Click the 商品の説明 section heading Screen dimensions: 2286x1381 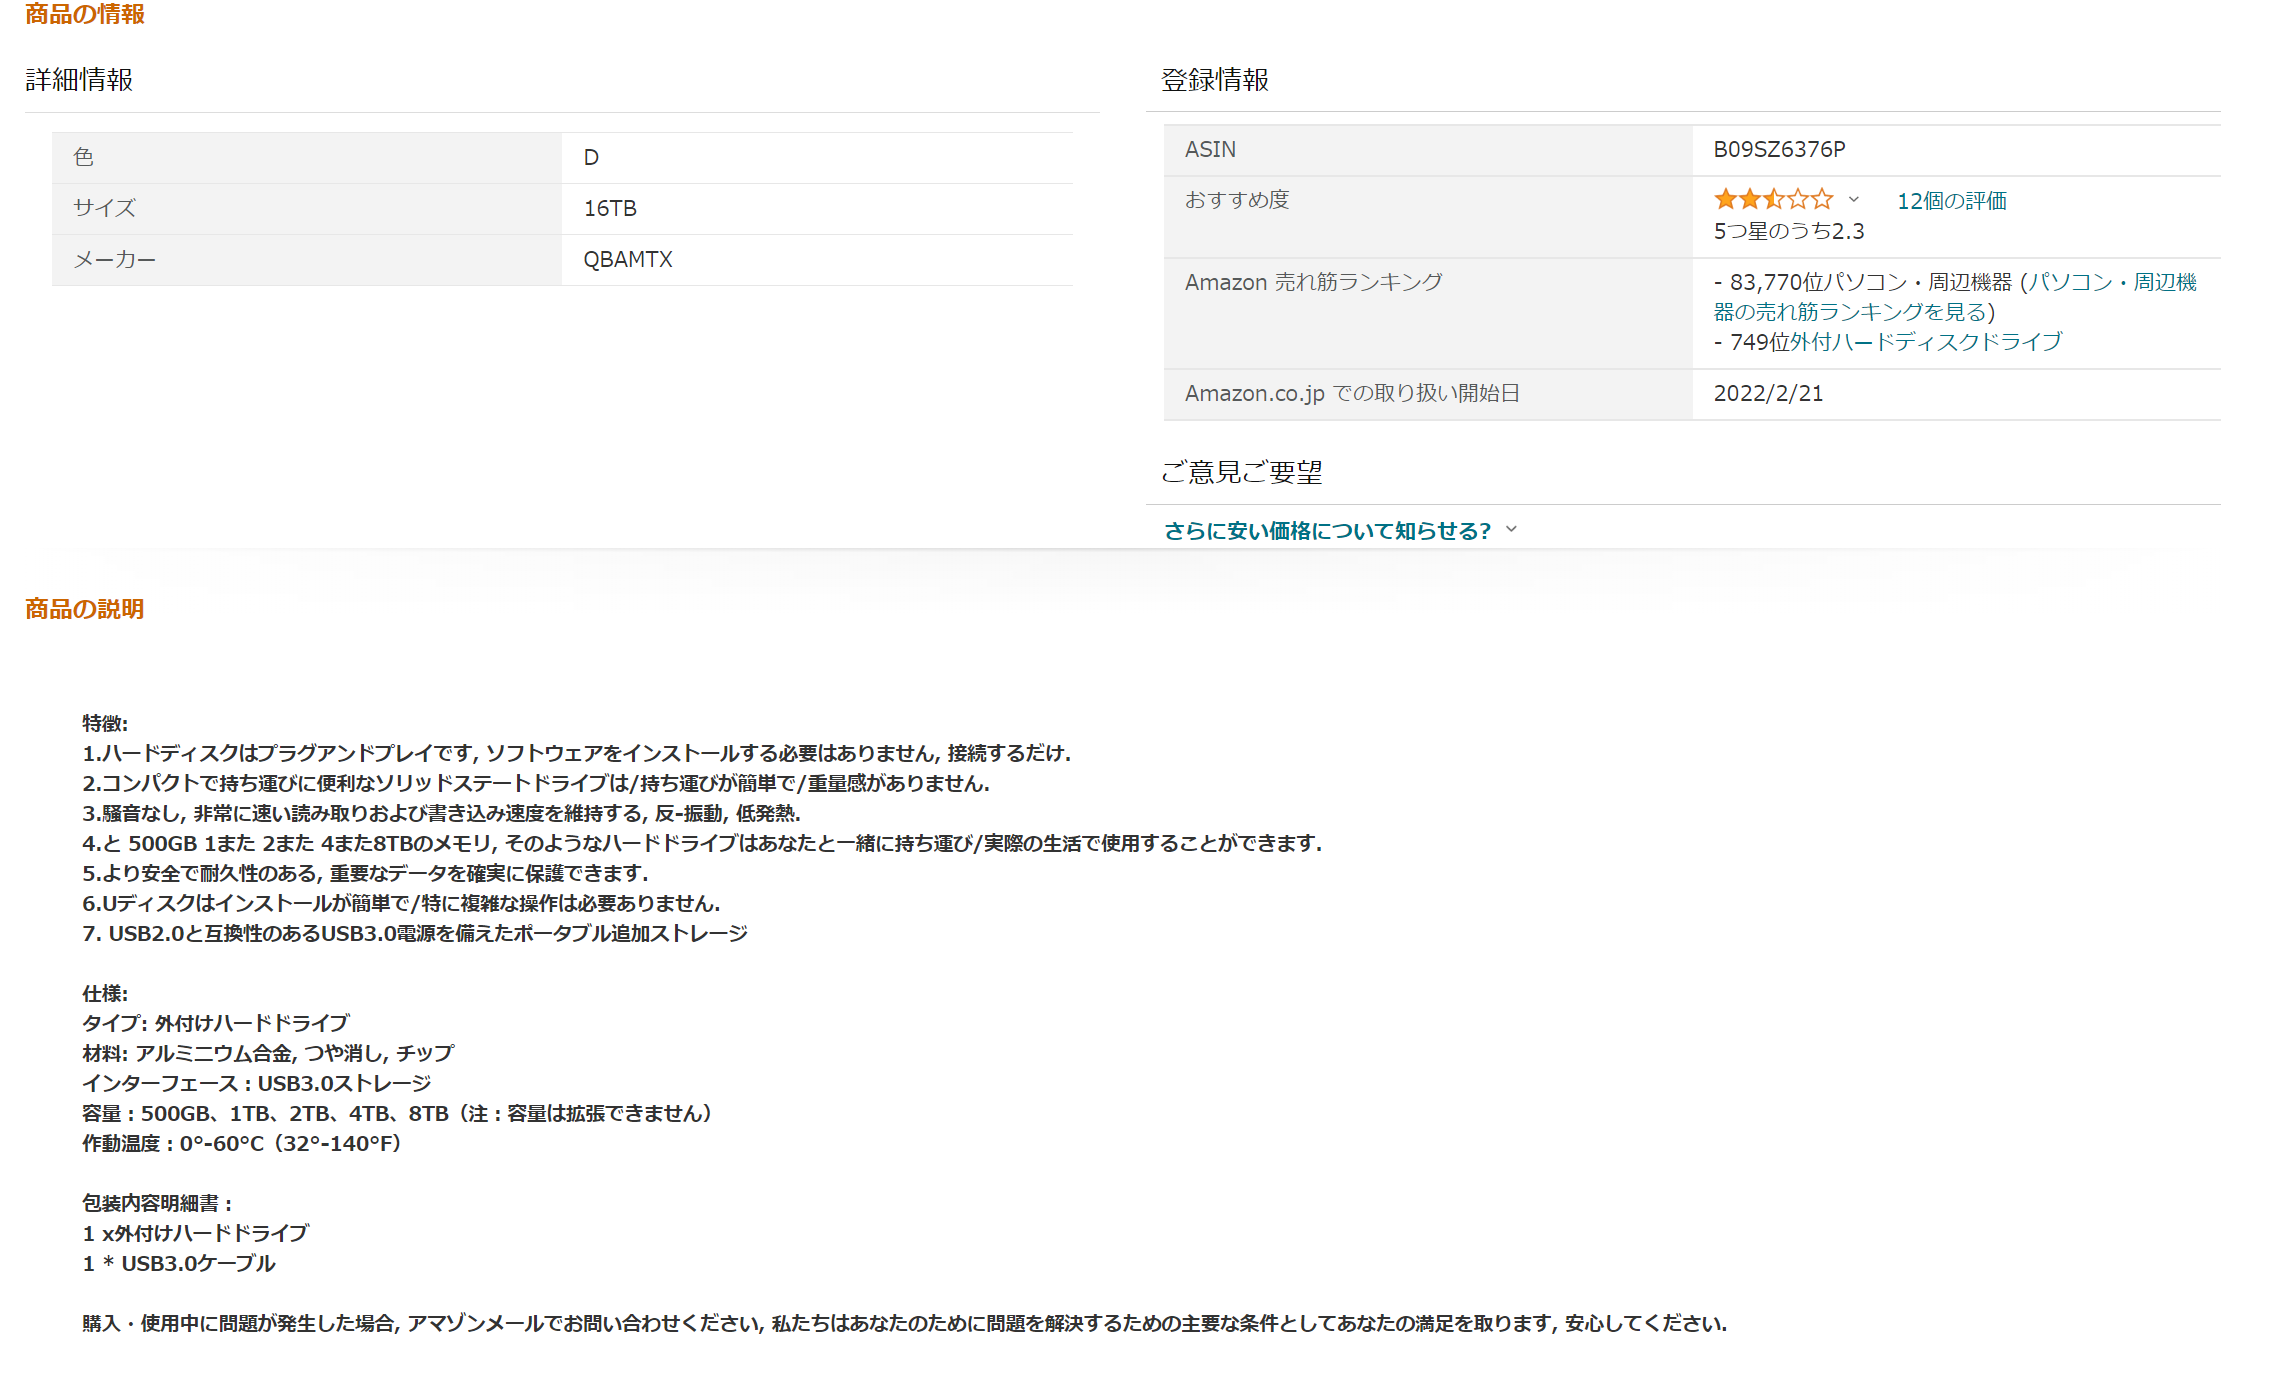point(85,609)
